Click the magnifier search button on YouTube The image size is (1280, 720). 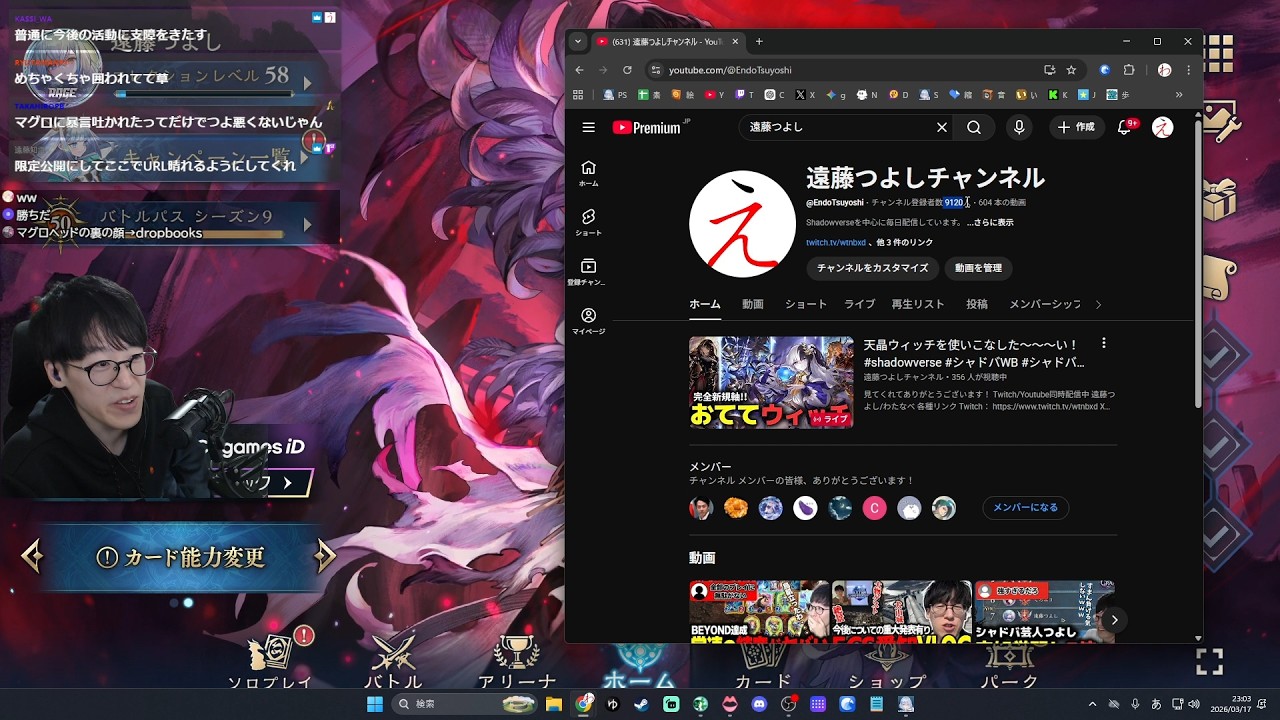[x=973, y=127]
